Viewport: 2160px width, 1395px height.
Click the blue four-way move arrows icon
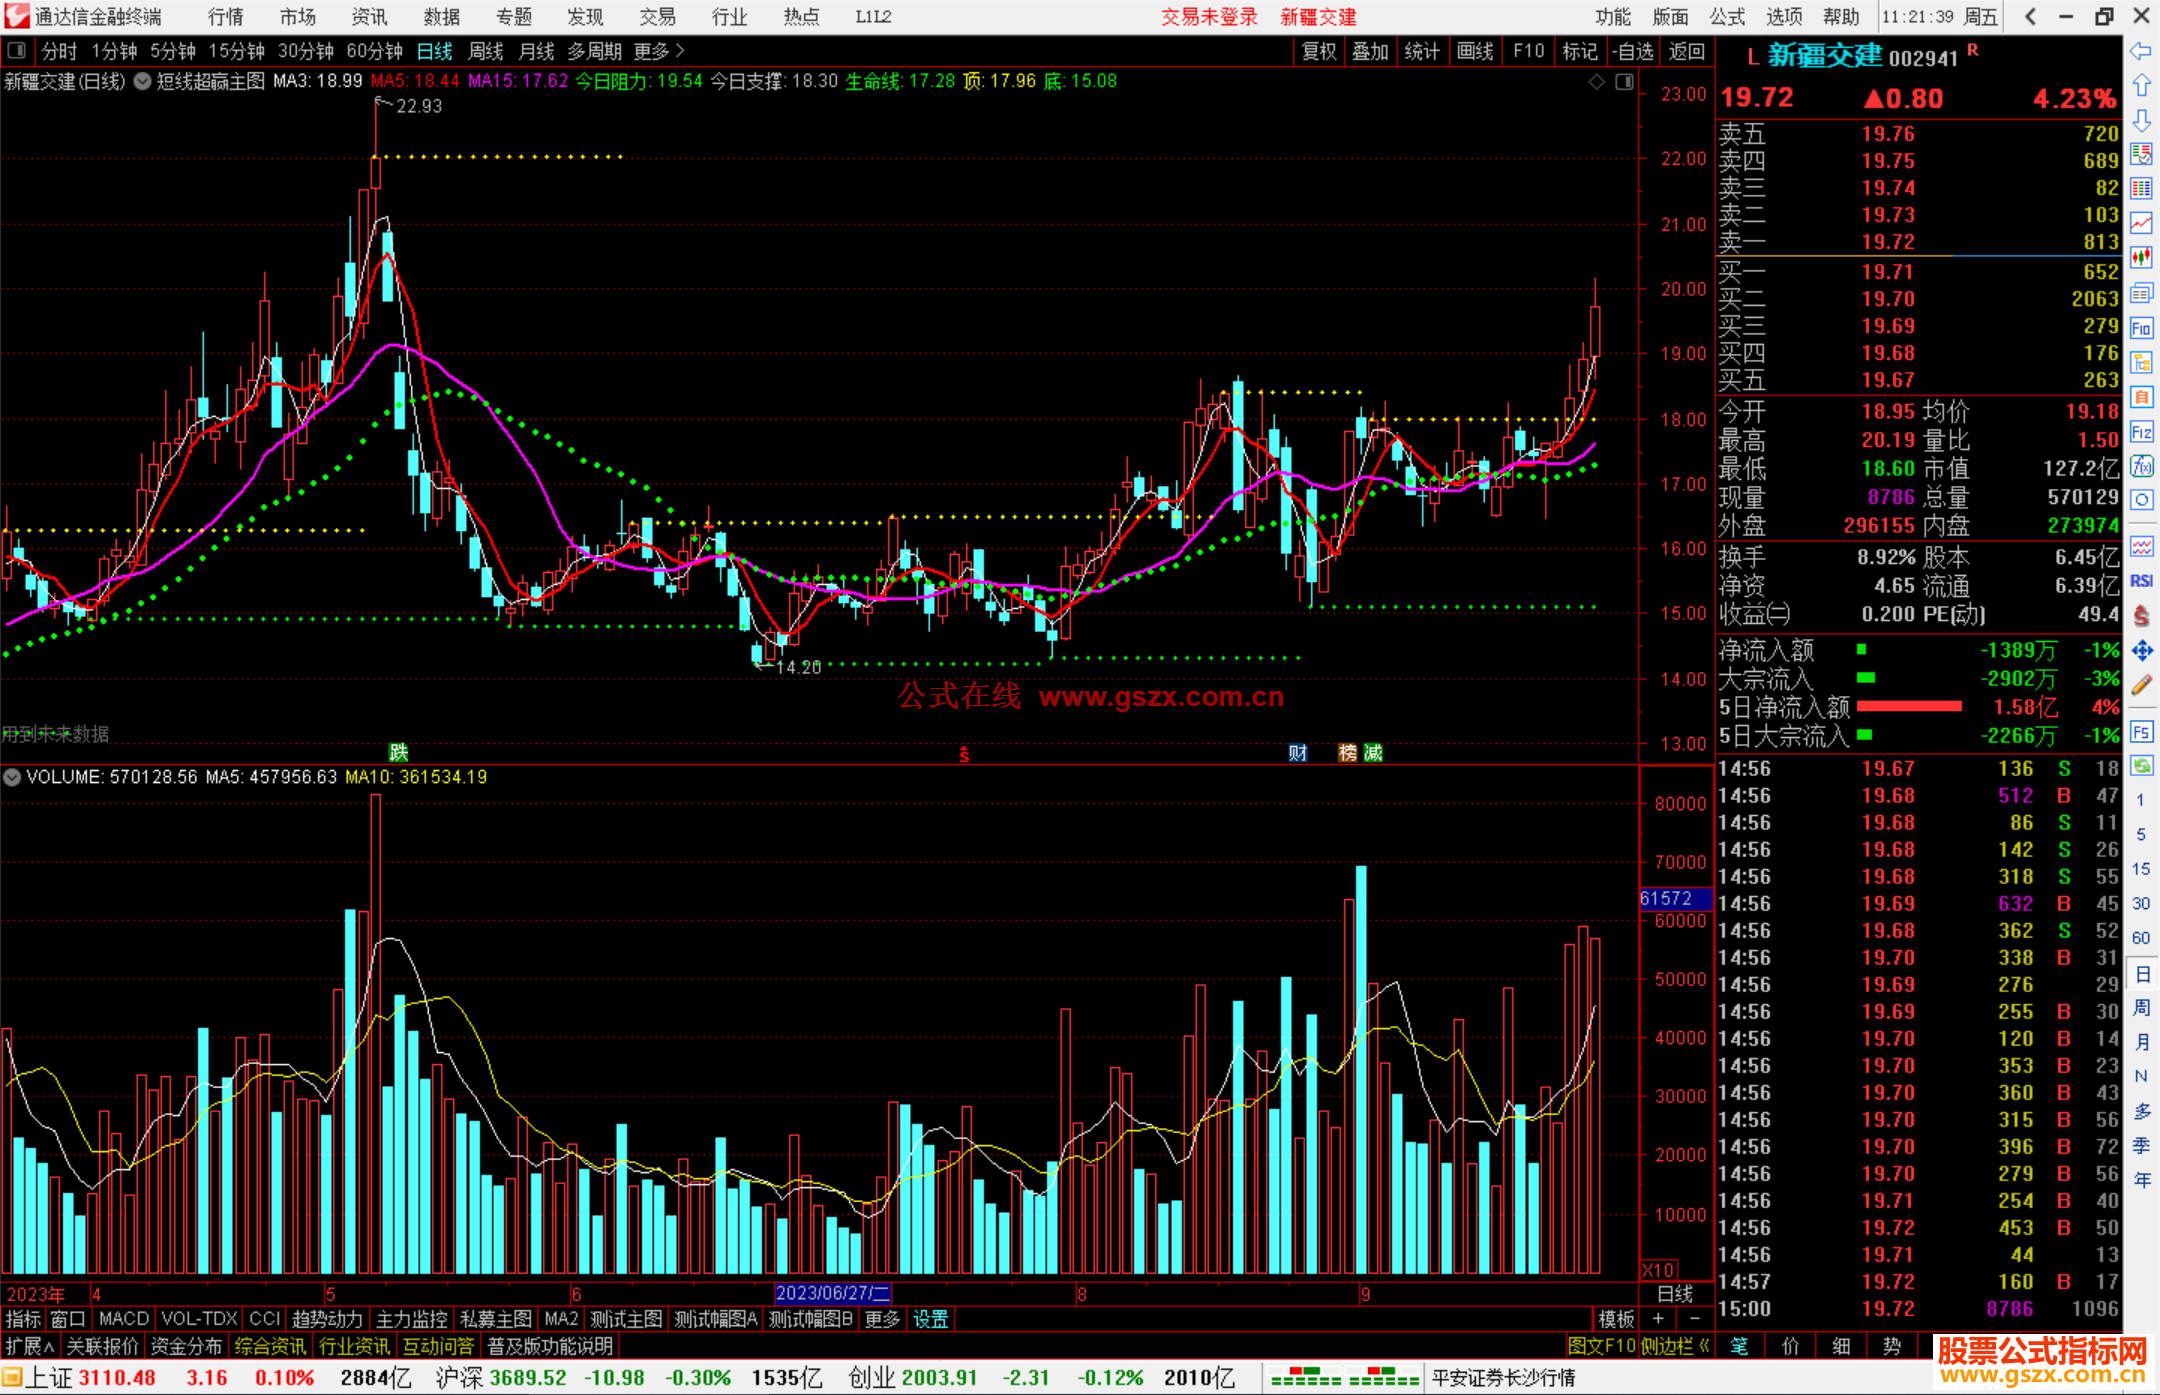click(x=2141, y=651)
